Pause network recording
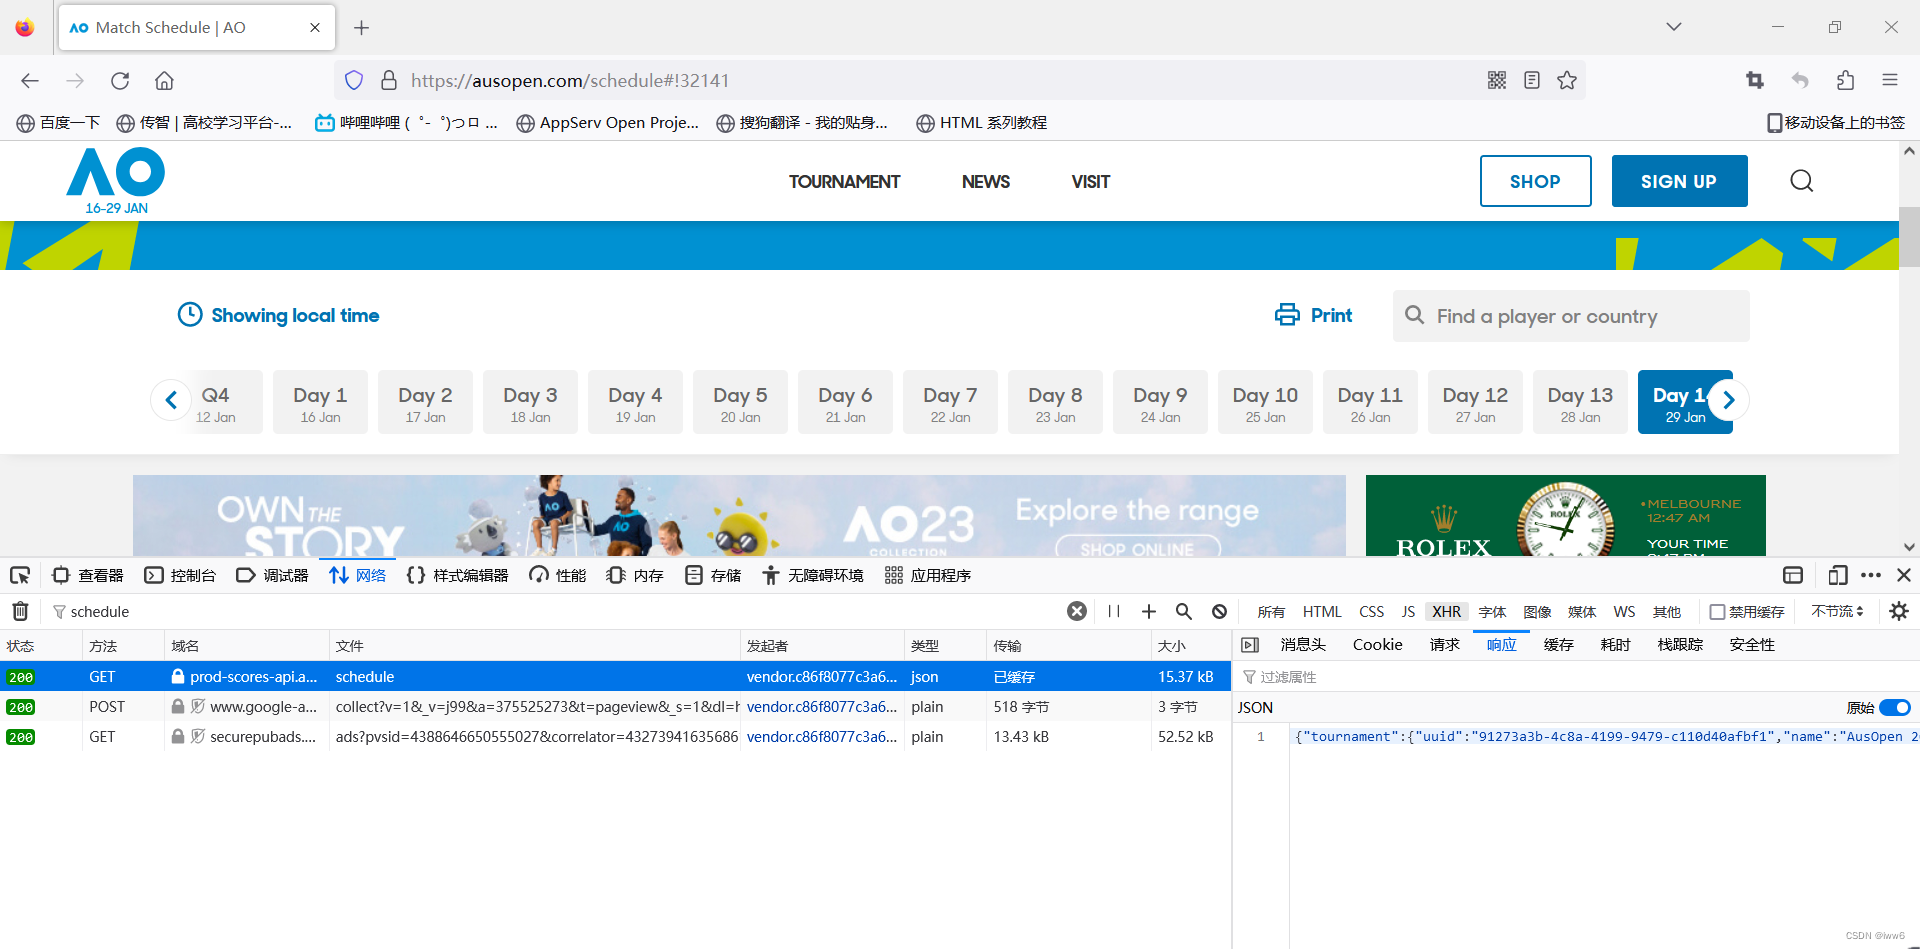Viewport: 1920px width, 949px height. coord(1114,611)
